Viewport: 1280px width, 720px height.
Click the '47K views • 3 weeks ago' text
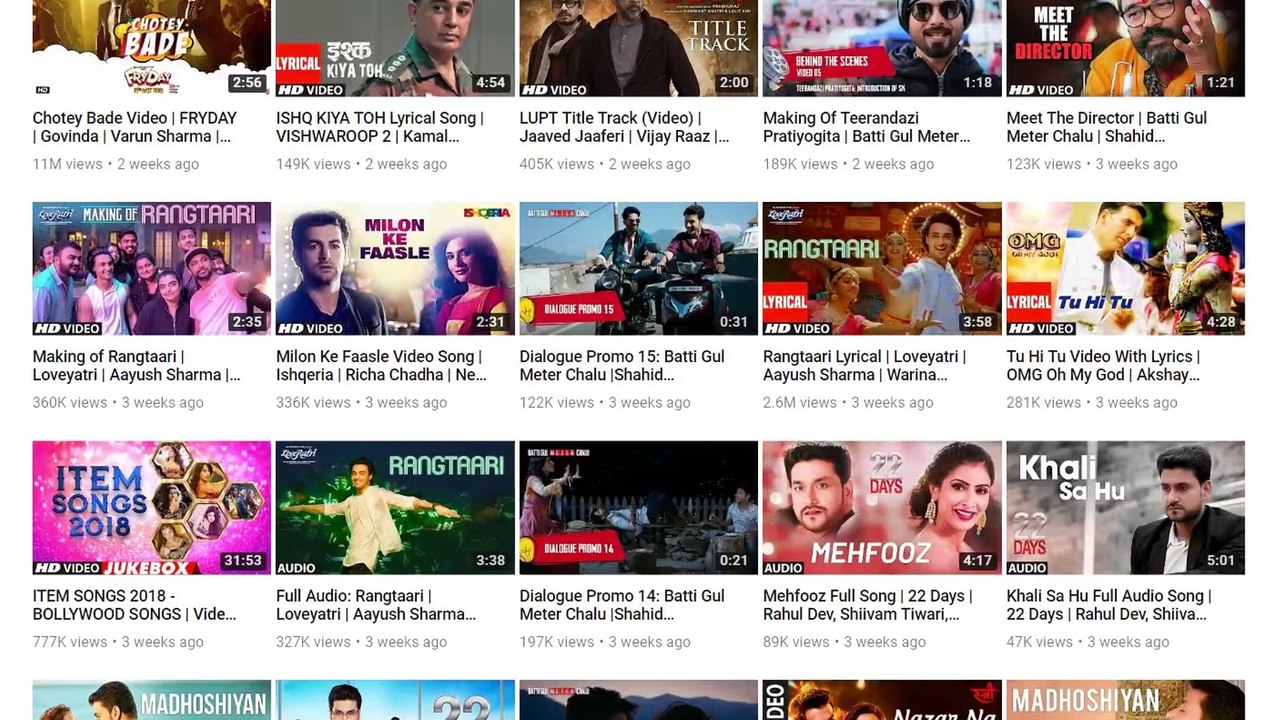tap(1088, 642)
